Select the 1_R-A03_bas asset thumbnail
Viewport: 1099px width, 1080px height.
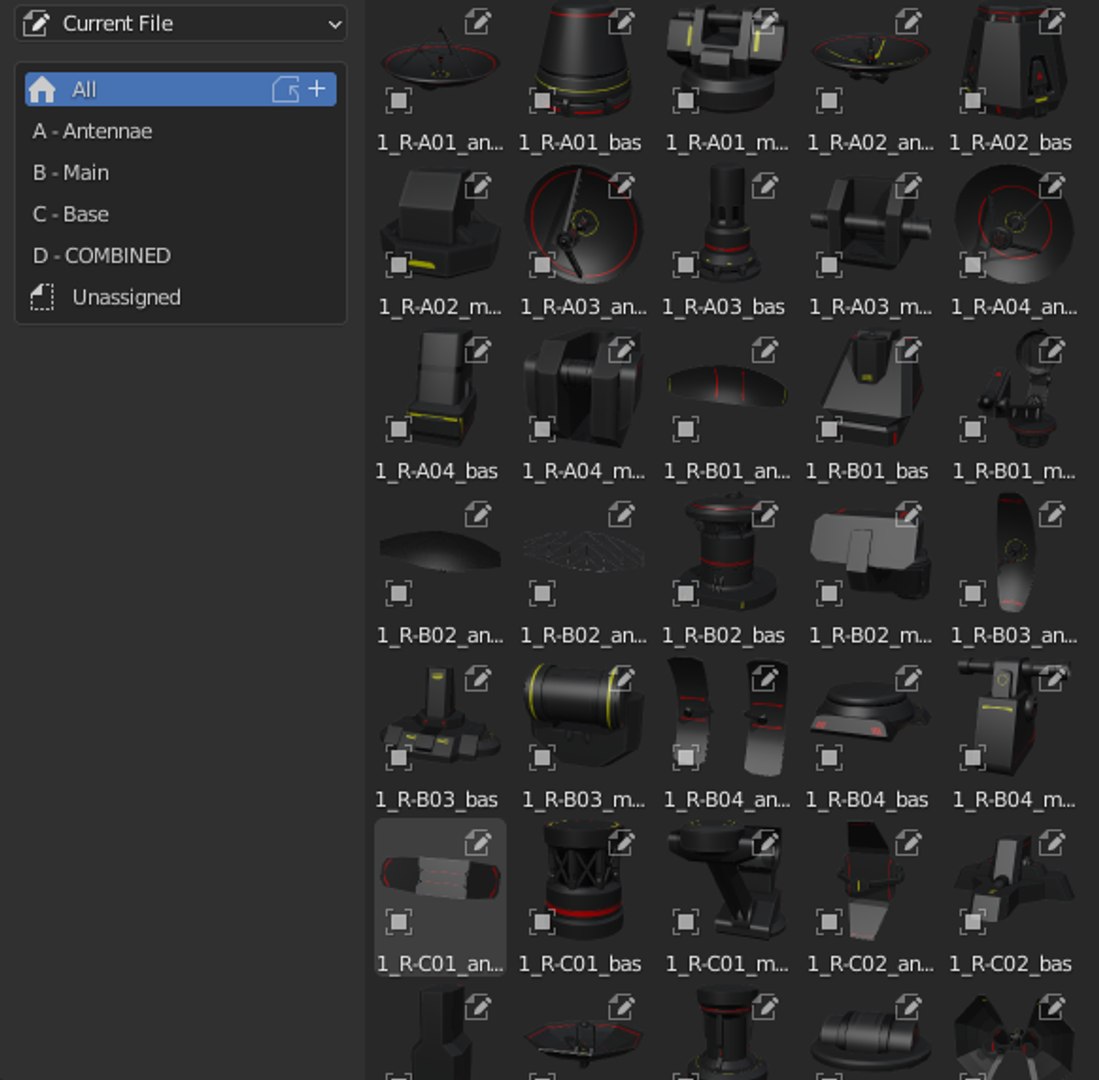(x=727, y=224)
